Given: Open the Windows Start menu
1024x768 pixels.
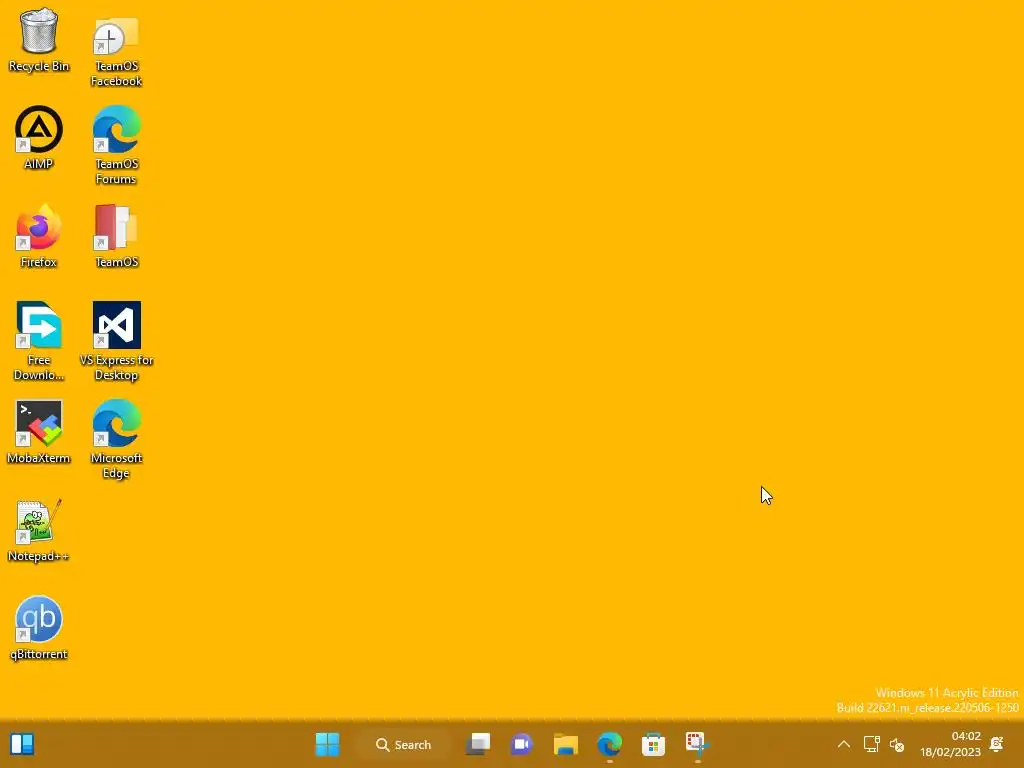Looking at the screenshot, I should click(x=327, y=744).
